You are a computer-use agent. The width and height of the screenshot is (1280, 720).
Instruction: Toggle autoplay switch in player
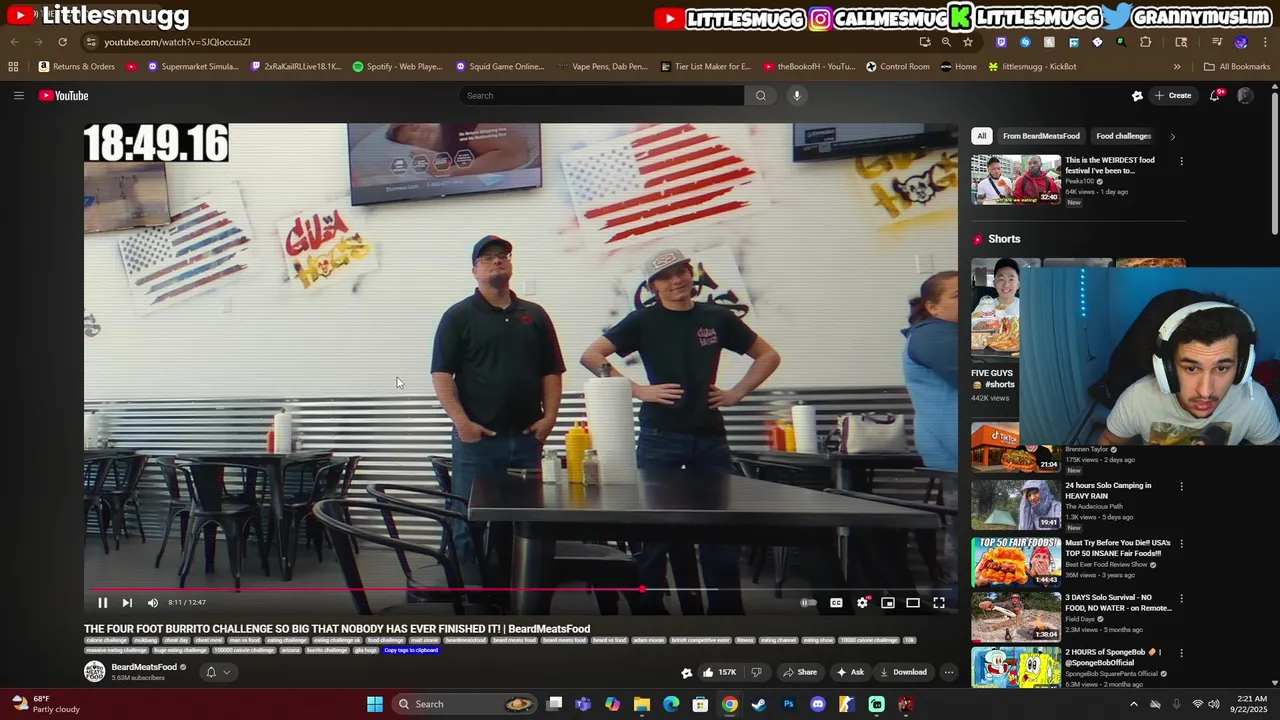point(808,603)
